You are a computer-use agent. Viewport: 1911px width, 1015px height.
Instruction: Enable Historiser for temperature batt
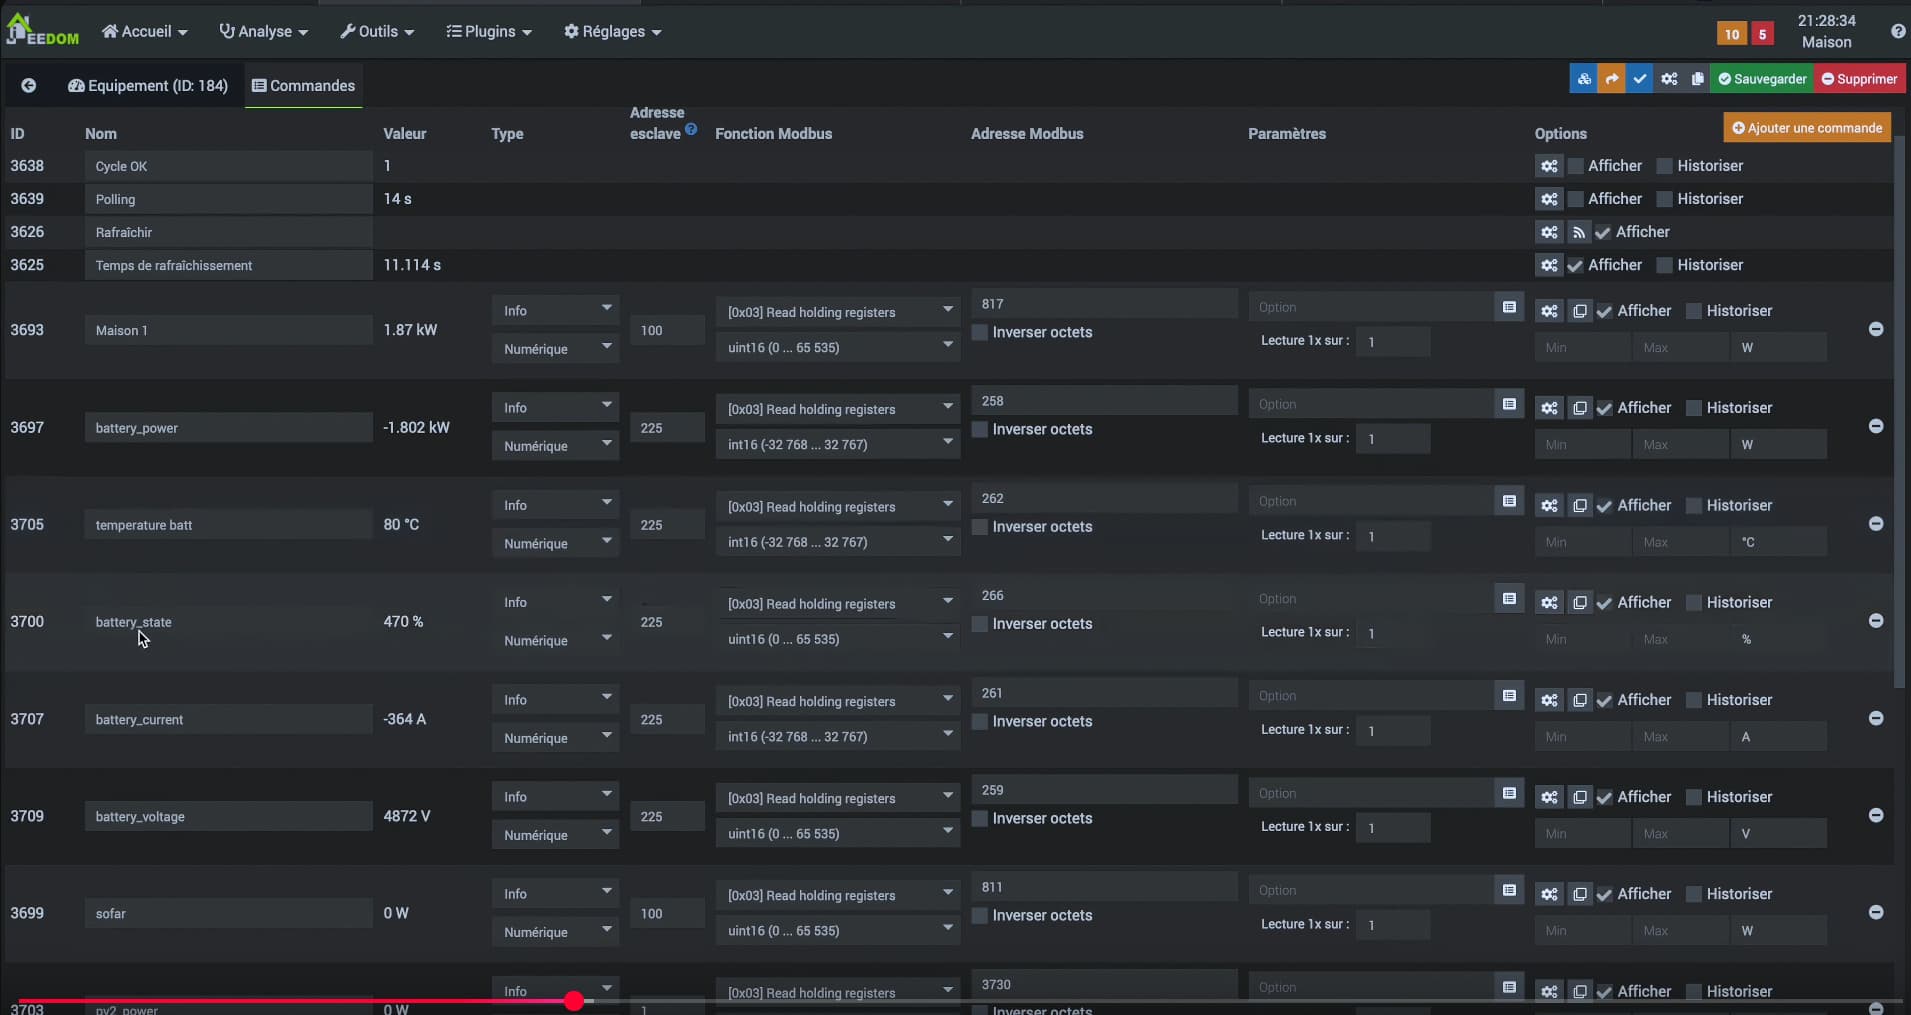tap(1693, 506)
